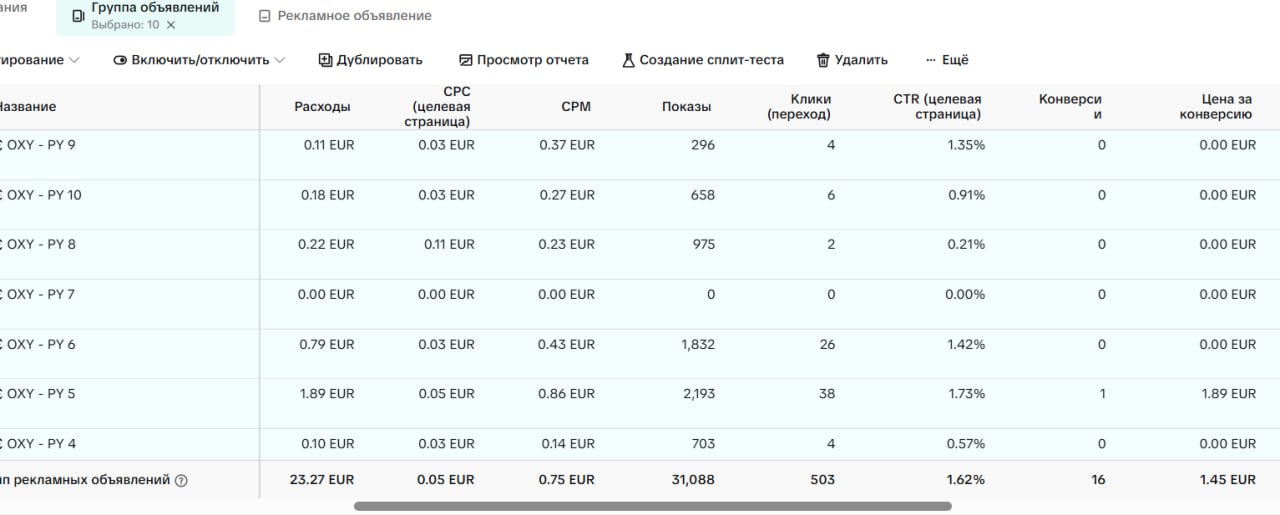Sort by CTR (целевая страница) header
This screenshot has height=515, width=1280.
click(937, 107)
